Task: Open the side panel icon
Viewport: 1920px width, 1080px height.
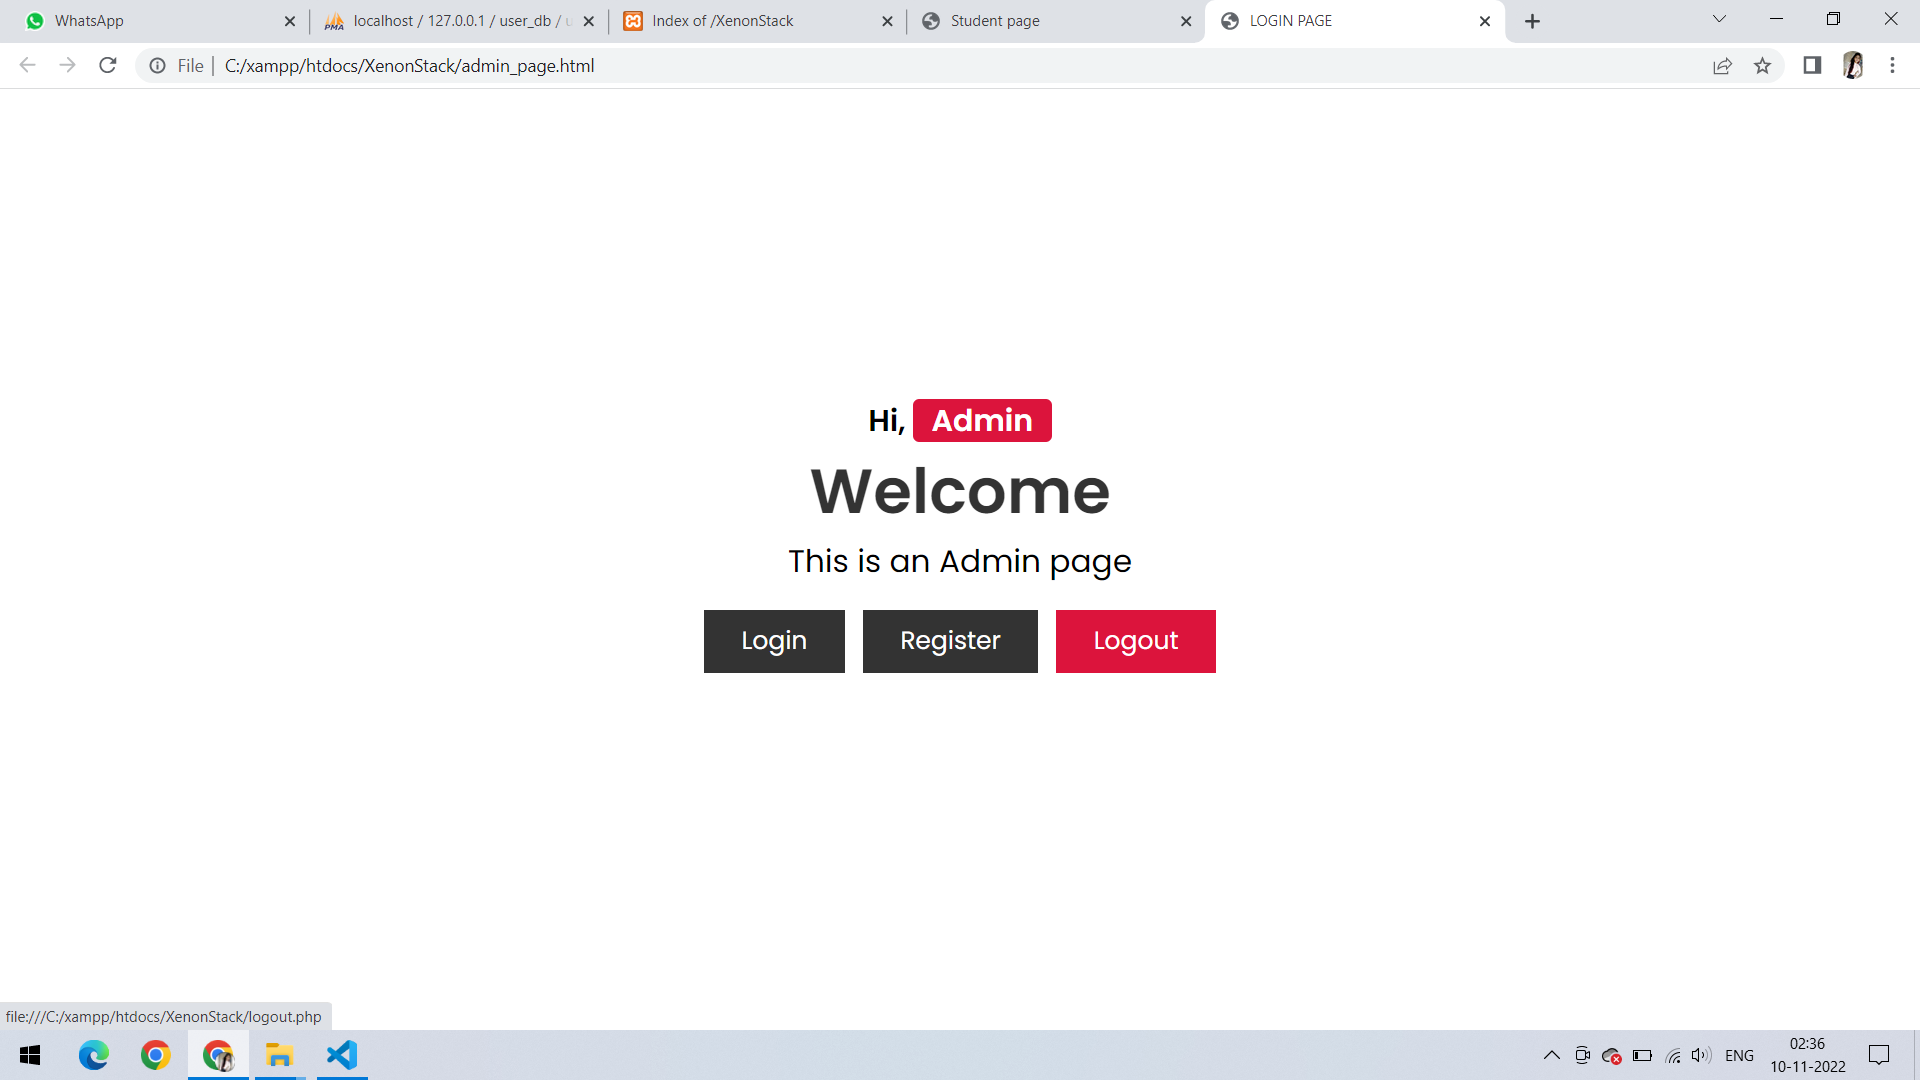Action: pyautogui.click(x=1811, y=66)
